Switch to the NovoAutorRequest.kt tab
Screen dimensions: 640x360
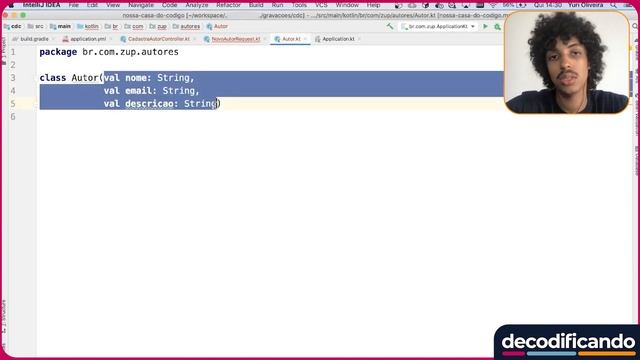pyautogui.click(x=235, y=39)
